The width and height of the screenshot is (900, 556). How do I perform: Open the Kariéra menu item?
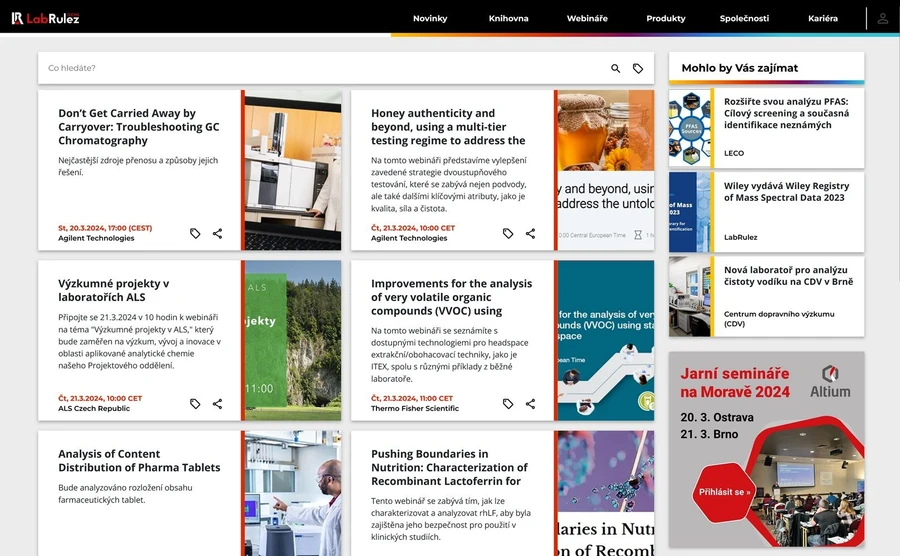pyautogui.click(x=823, y=18)
